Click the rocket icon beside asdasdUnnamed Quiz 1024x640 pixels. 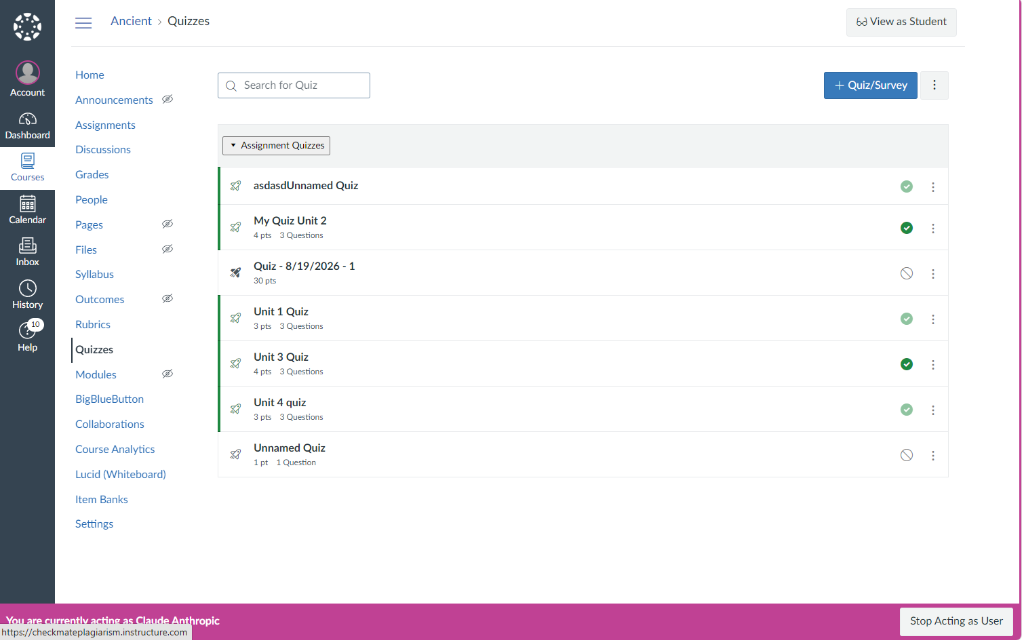coord(236,186)
